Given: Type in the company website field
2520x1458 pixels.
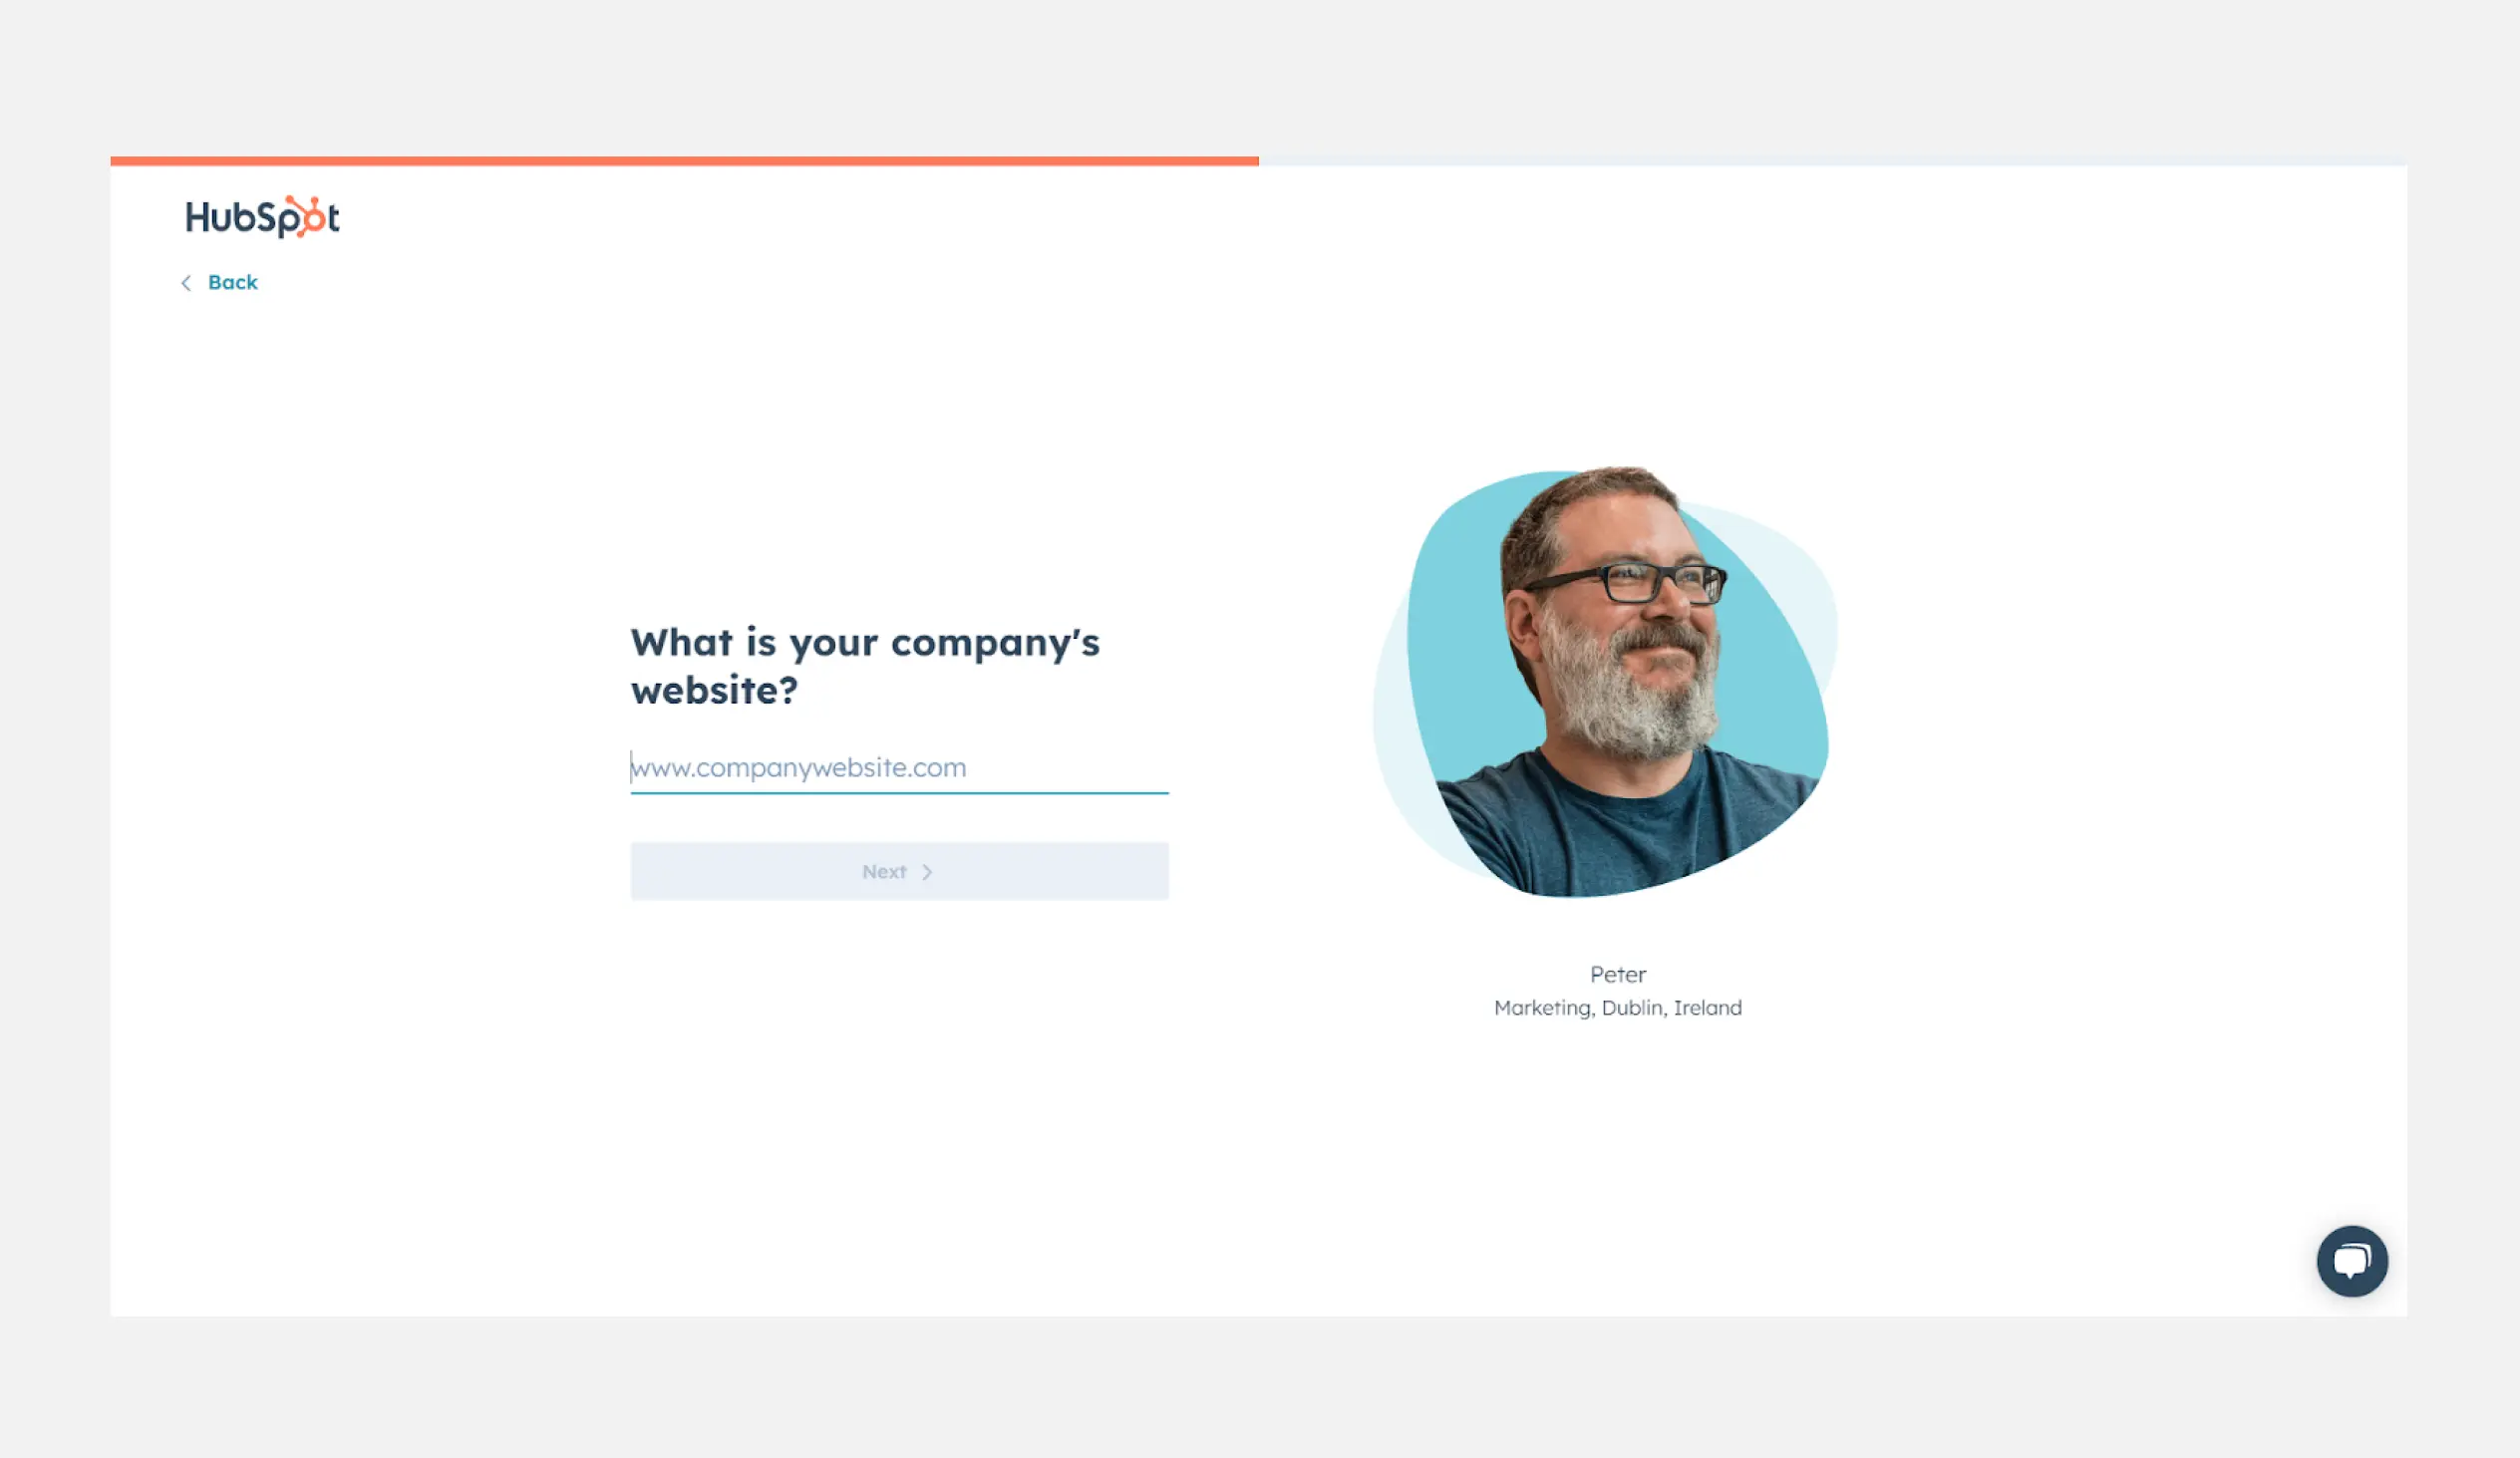Looking at the screenshot, I should (899, 767).
